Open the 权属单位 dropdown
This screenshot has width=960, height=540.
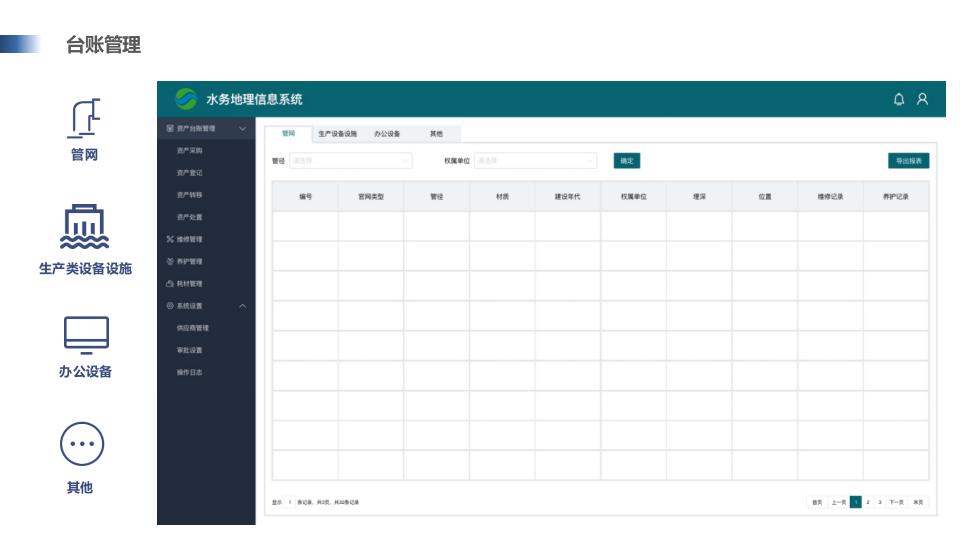click(x=535, y=161)
